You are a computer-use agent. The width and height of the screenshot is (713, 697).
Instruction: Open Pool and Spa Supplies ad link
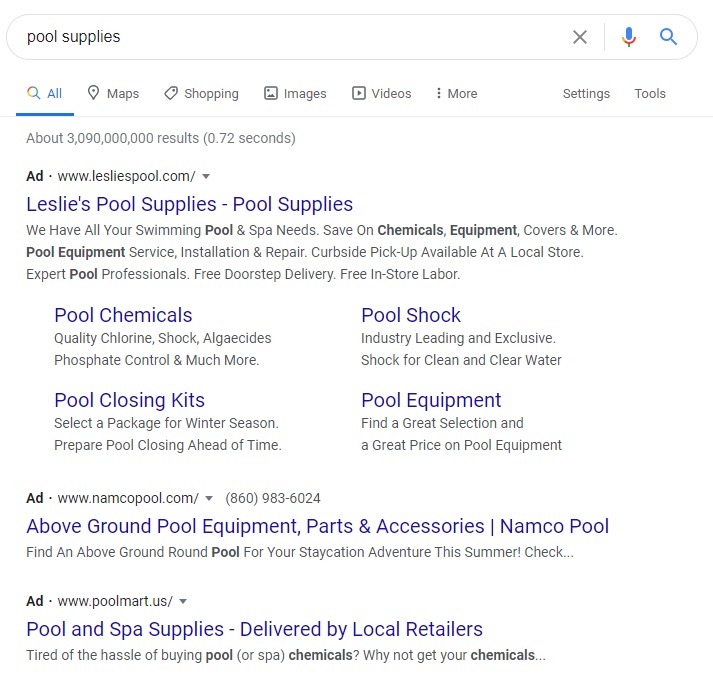(255, 629)
